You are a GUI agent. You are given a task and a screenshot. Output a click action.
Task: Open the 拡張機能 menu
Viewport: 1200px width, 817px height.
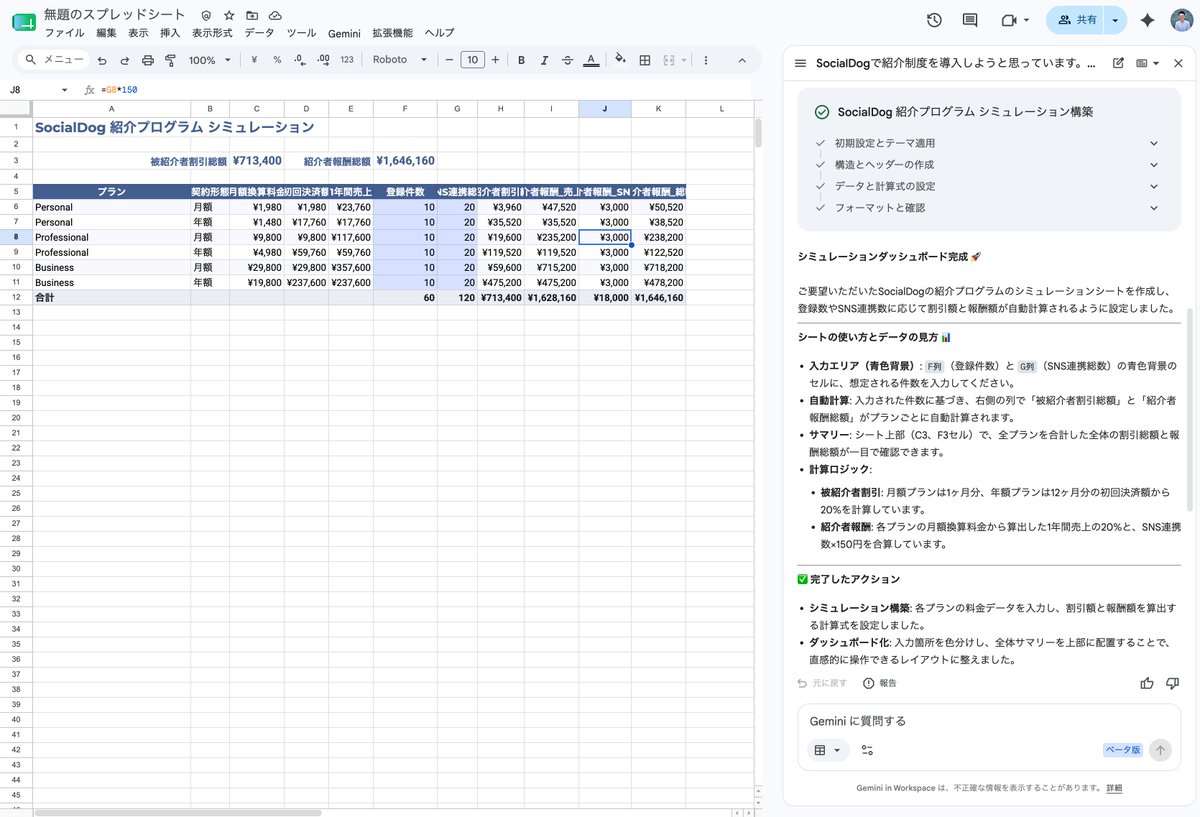point(392,33)
